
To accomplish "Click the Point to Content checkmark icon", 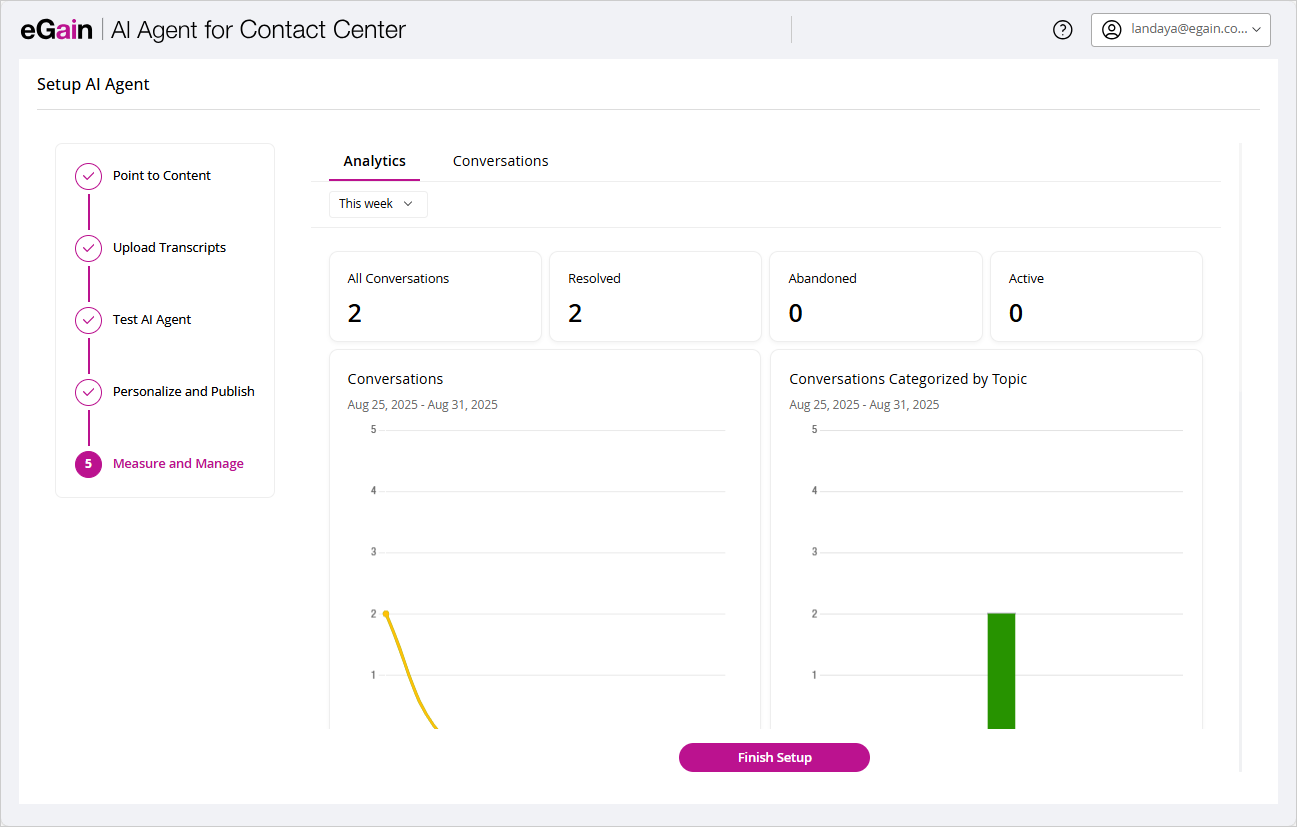I will pos(89,177).
